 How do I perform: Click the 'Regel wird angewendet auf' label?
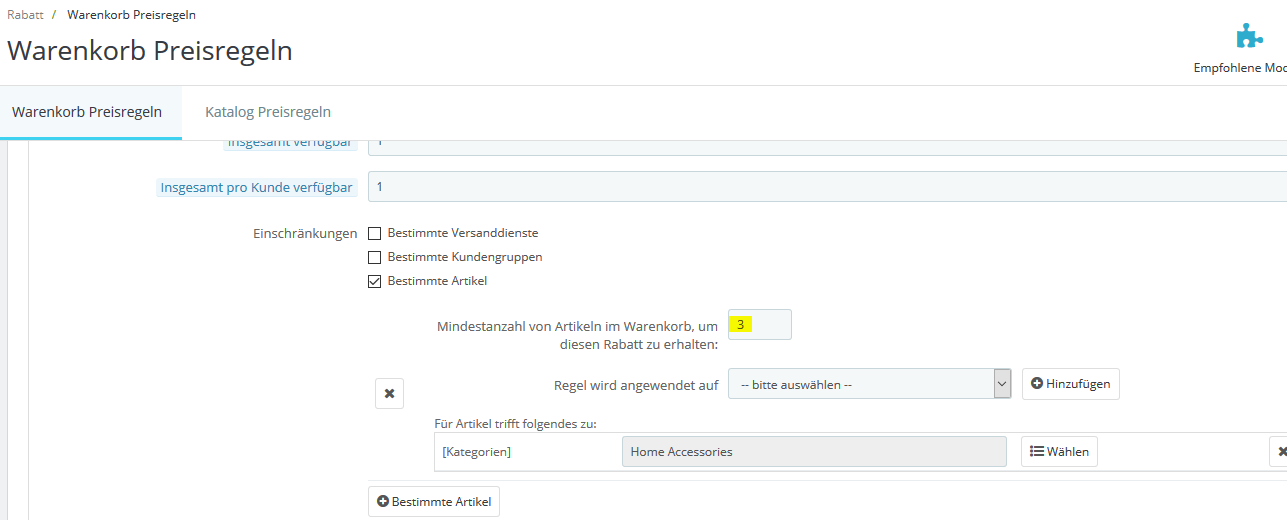(x=636, y=385)
